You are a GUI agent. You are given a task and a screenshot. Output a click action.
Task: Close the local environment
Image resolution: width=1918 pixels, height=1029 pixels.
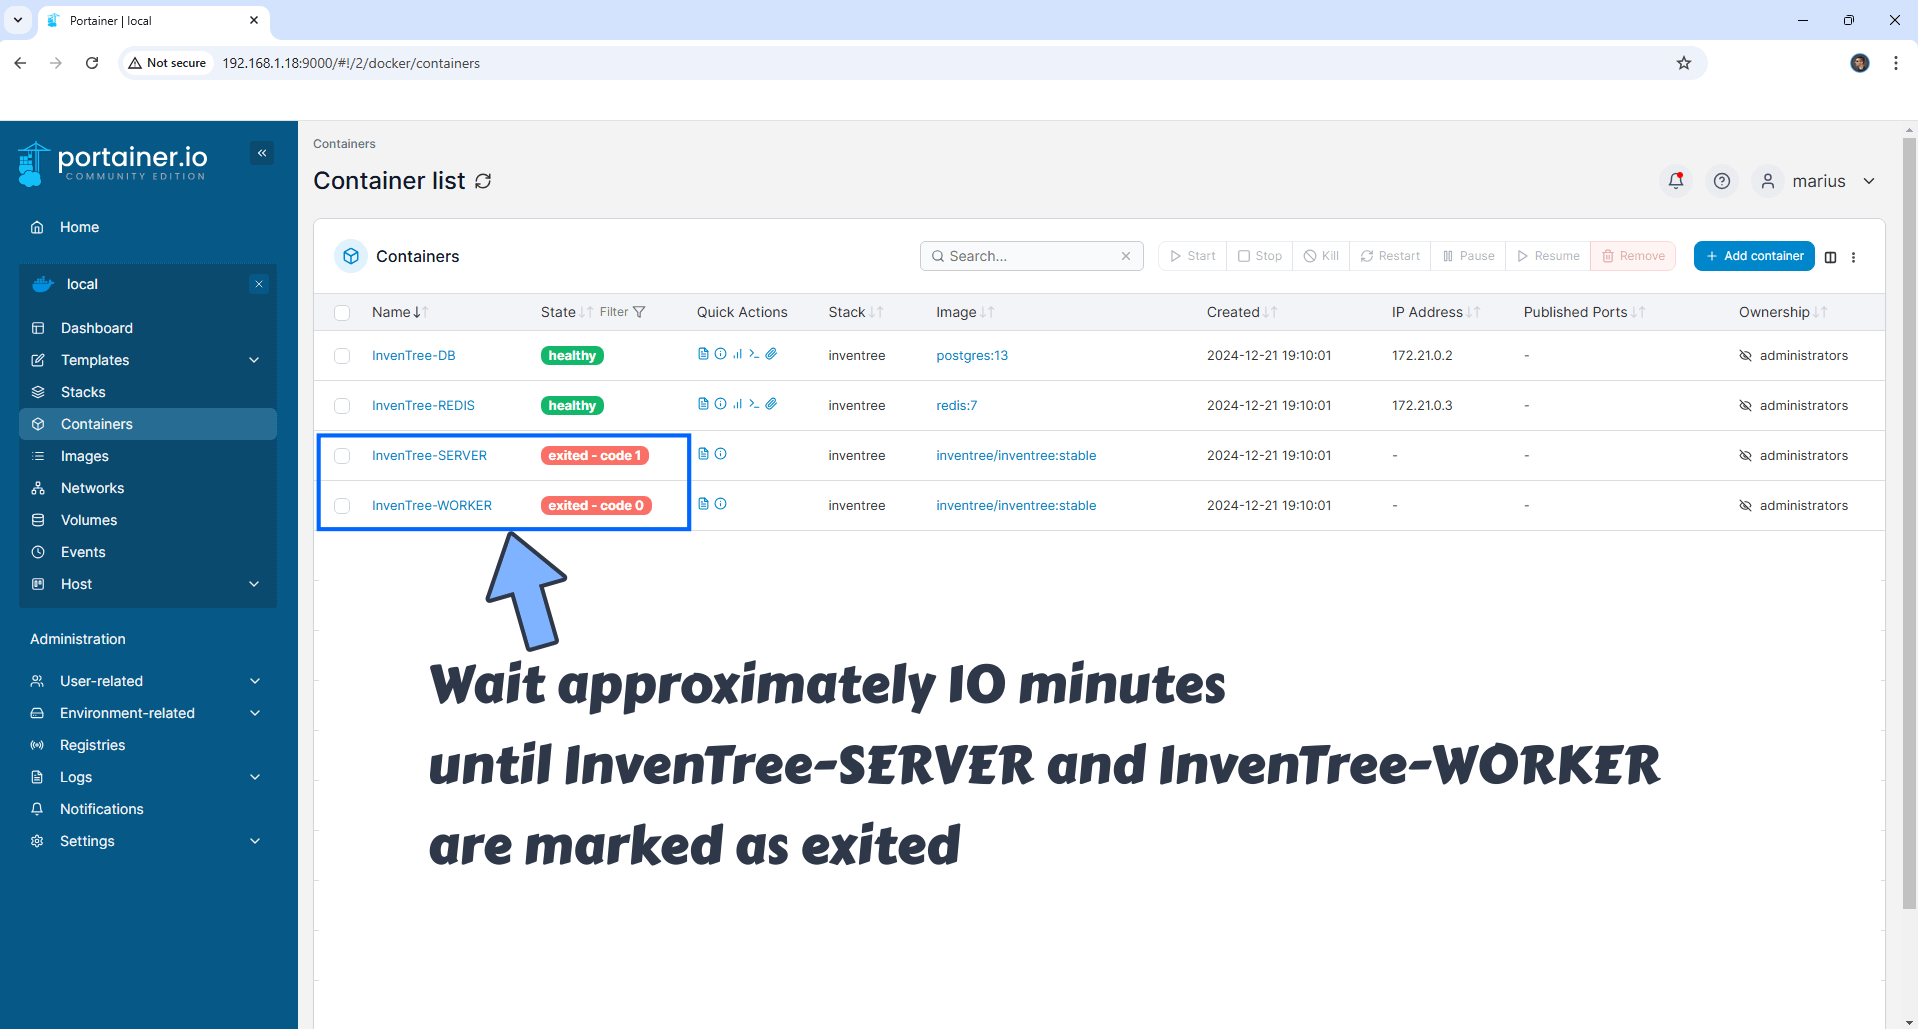pos(259,284)
